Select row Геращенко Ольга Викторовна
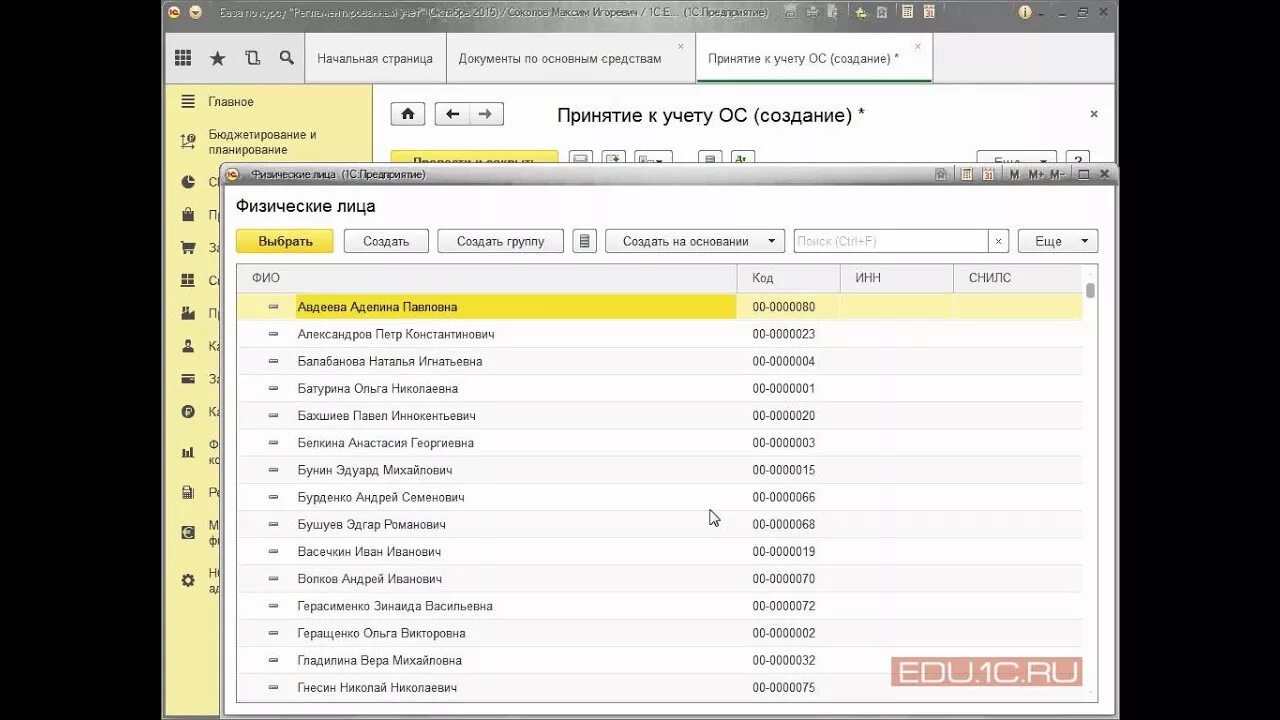Image resolution: width=1280 pixels, height=720 pixels. [x=660, y=633]
